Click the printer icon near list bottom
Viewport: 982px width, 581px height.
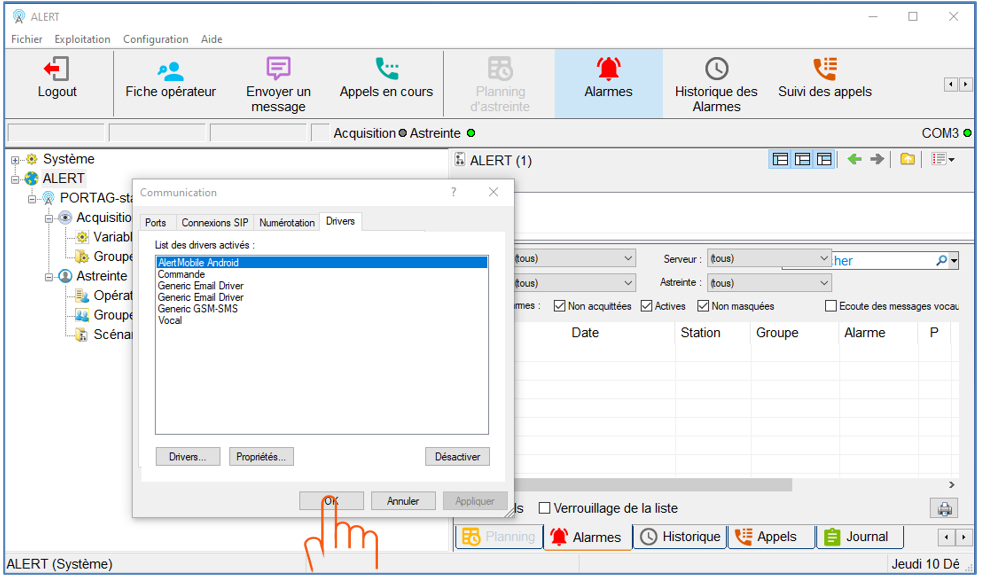[x=943, y=508]
